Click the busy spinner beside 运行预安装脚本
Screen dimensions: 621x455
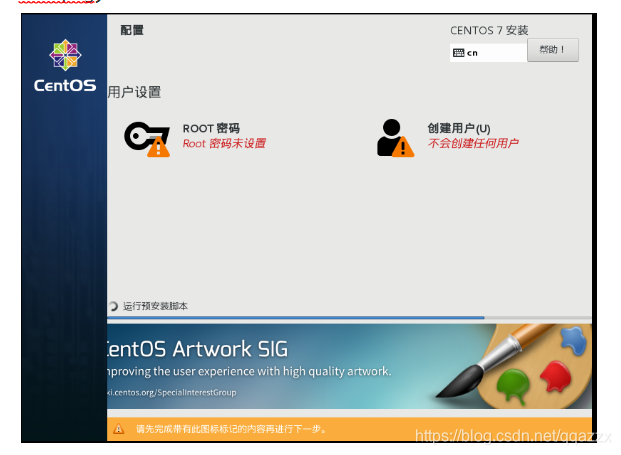coord(113,306)
